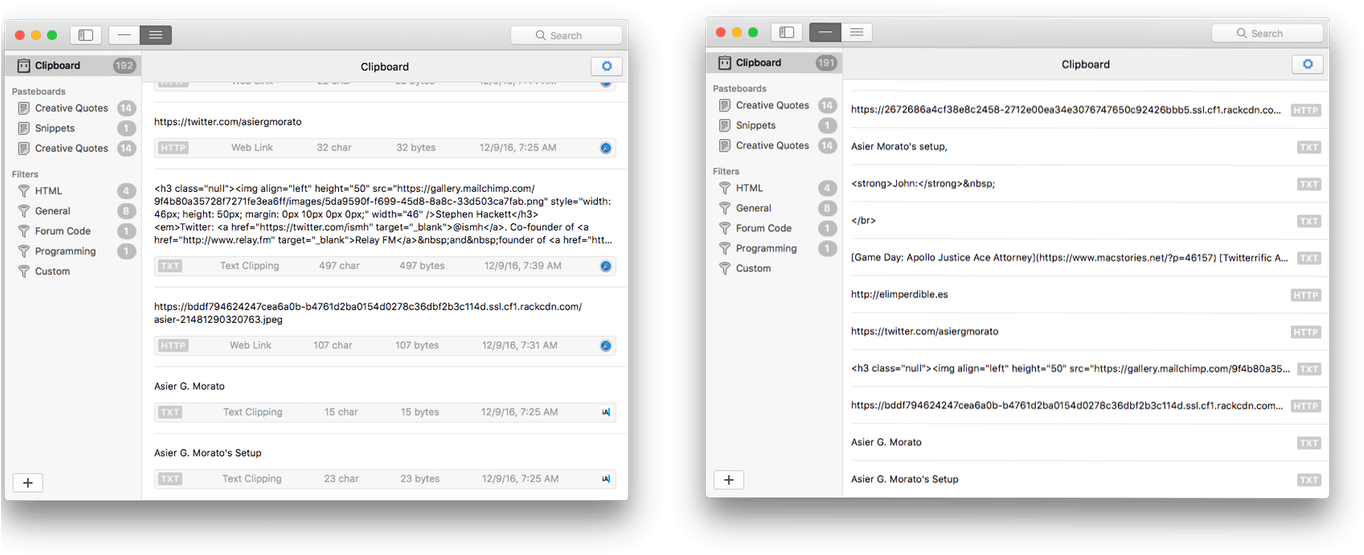Open gear settings button in right window
The width and height of the screenshot is (1364, 555).
point(1307,64)
